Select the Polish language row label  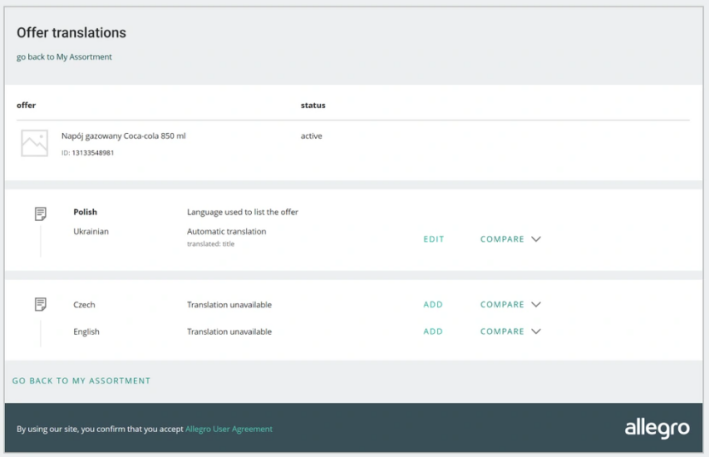click(85, 212)
